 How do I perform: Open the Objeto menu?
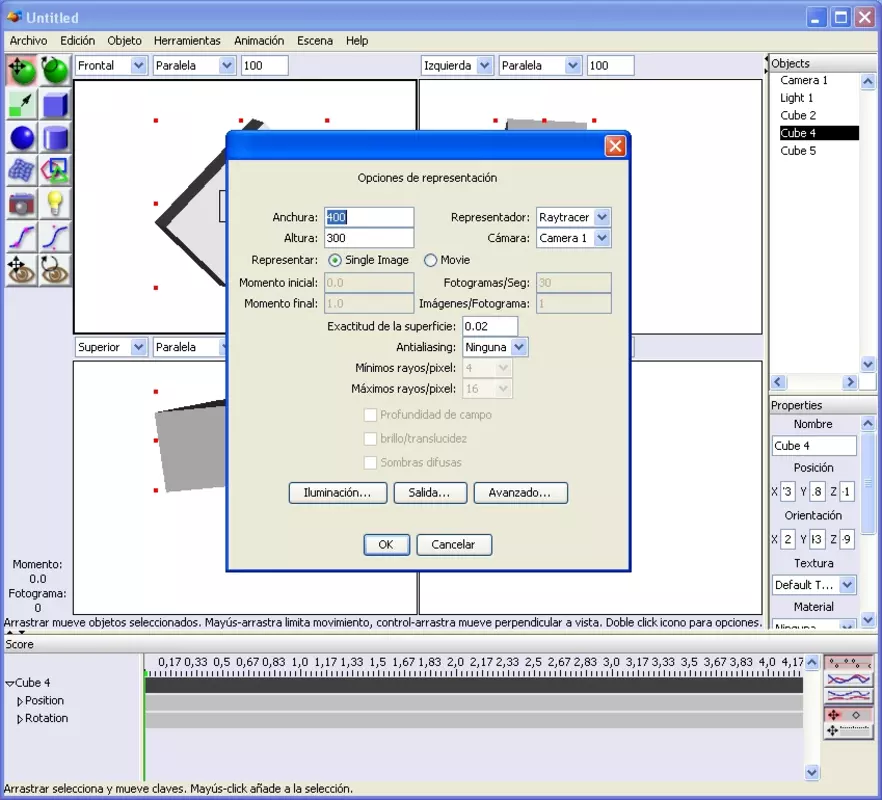tap(124, 41)
